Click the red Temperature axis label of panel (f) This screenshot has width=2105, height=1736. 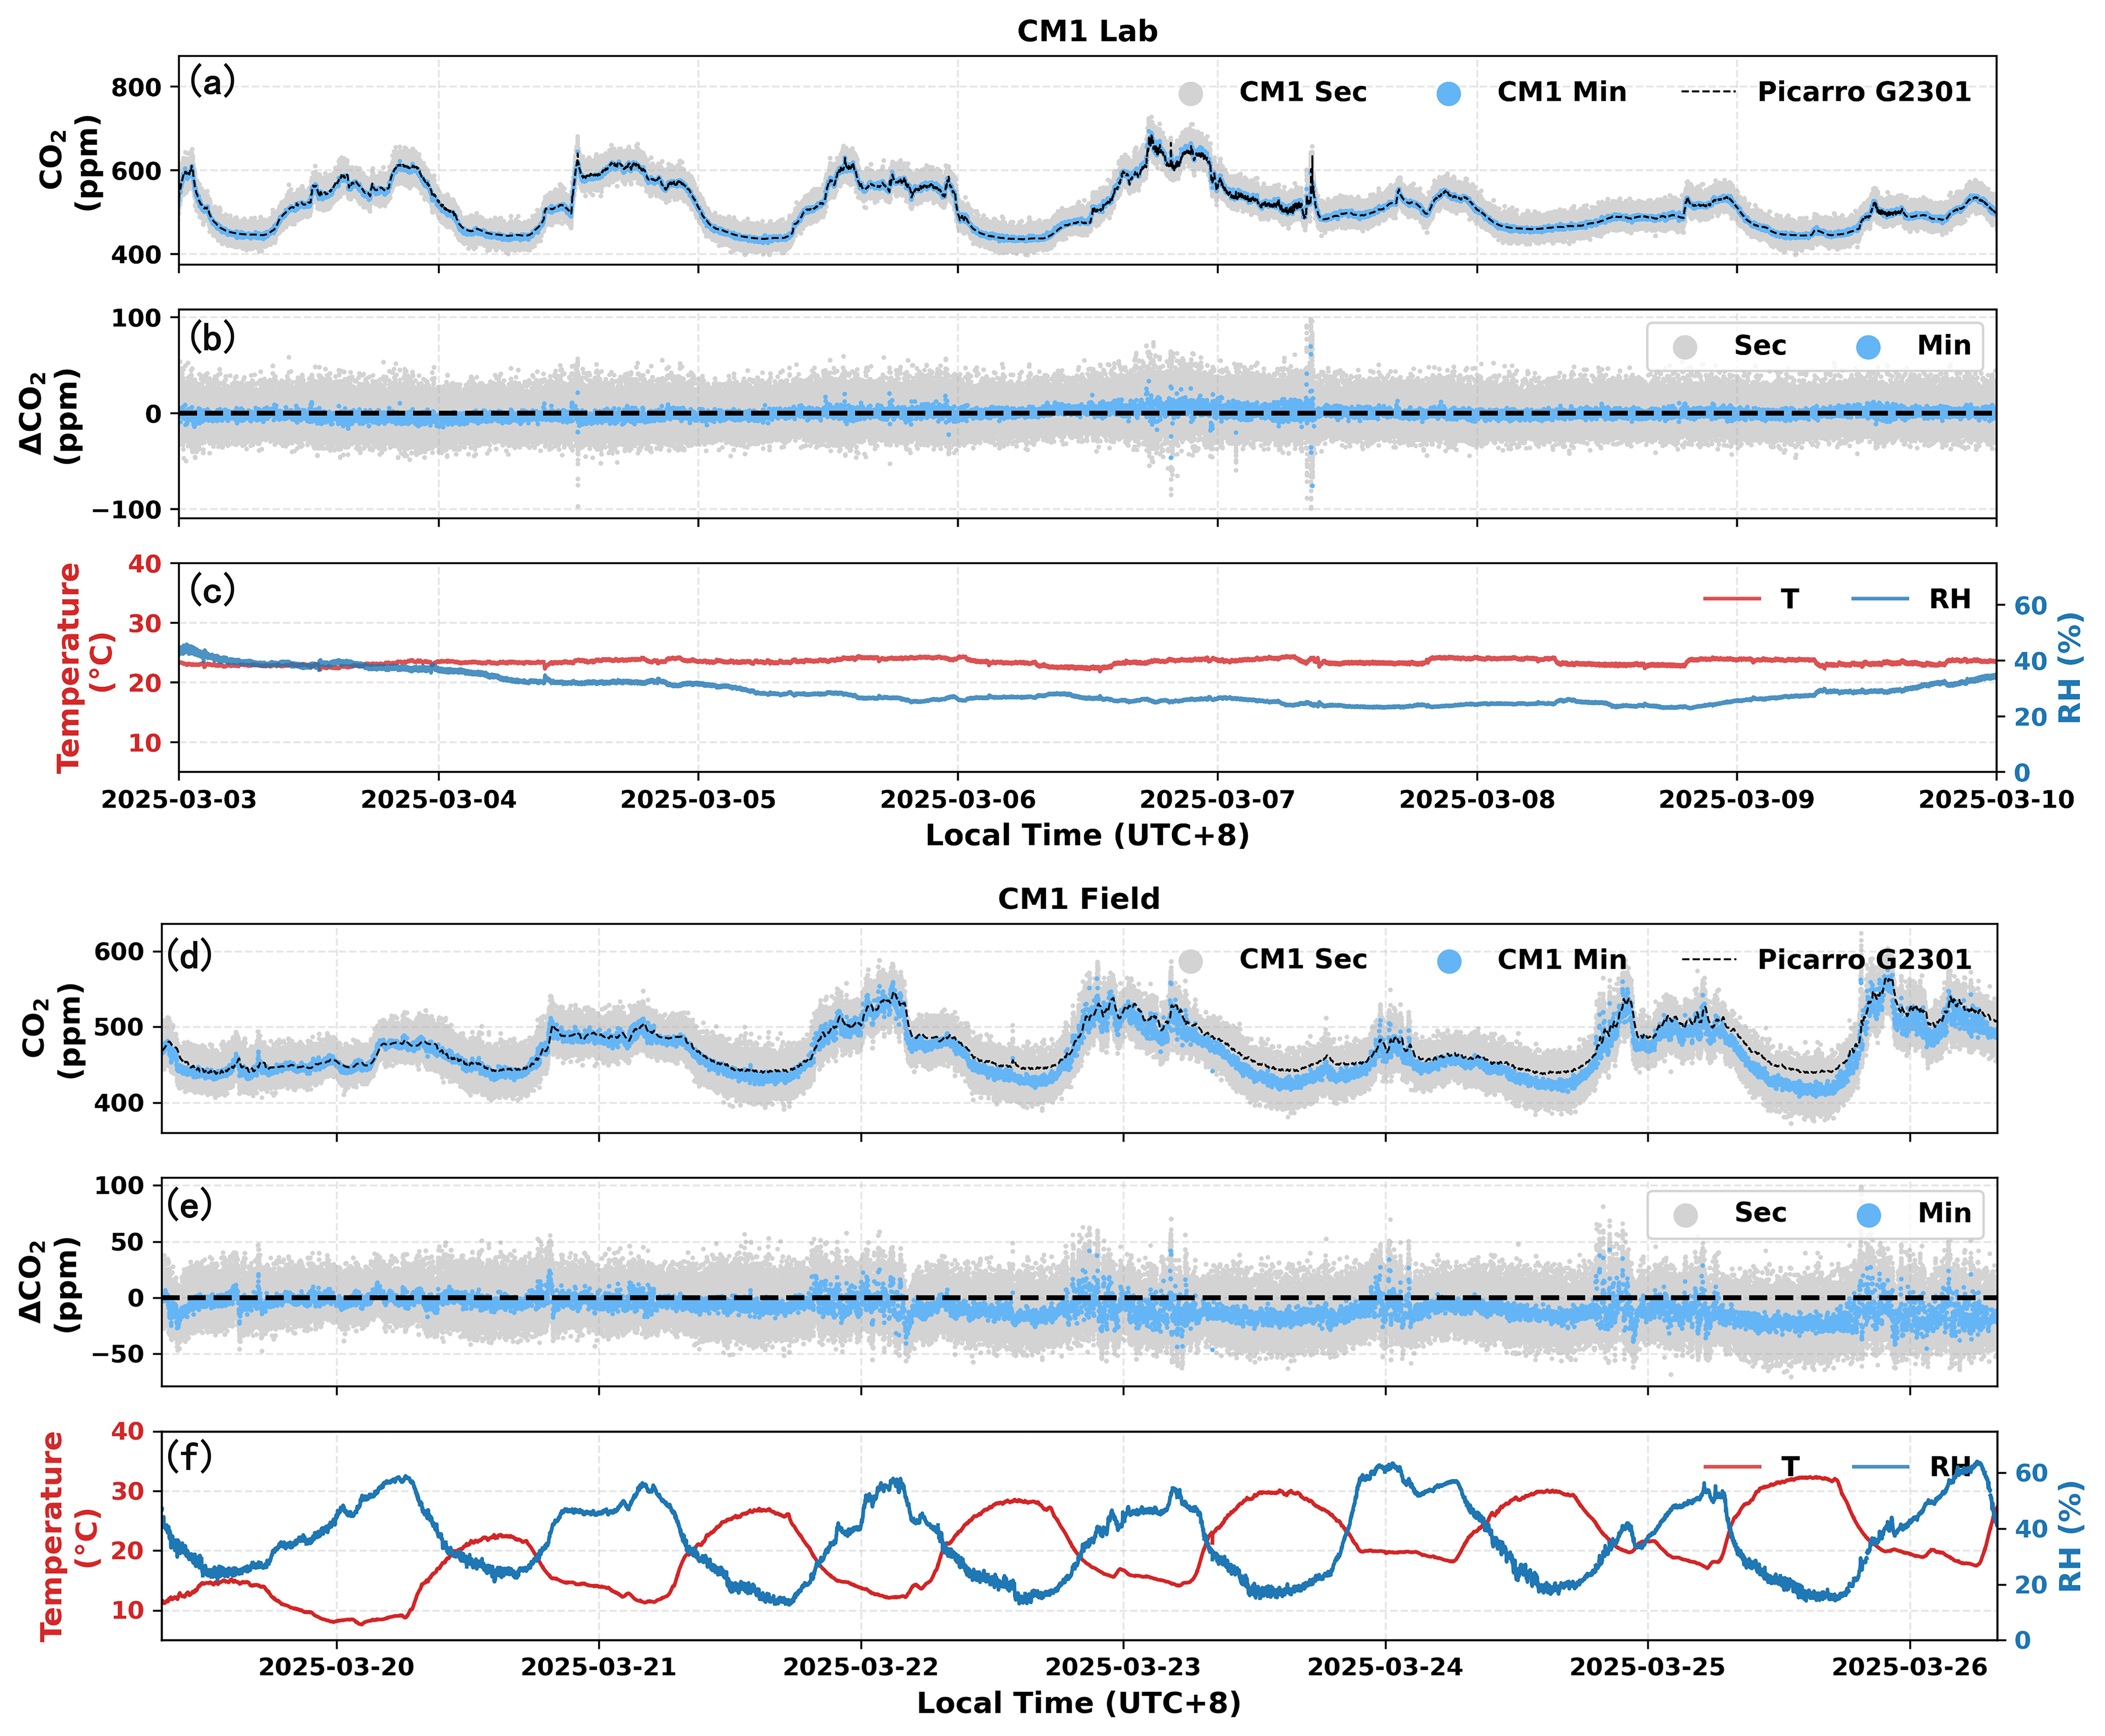(x=52, y=1536)
